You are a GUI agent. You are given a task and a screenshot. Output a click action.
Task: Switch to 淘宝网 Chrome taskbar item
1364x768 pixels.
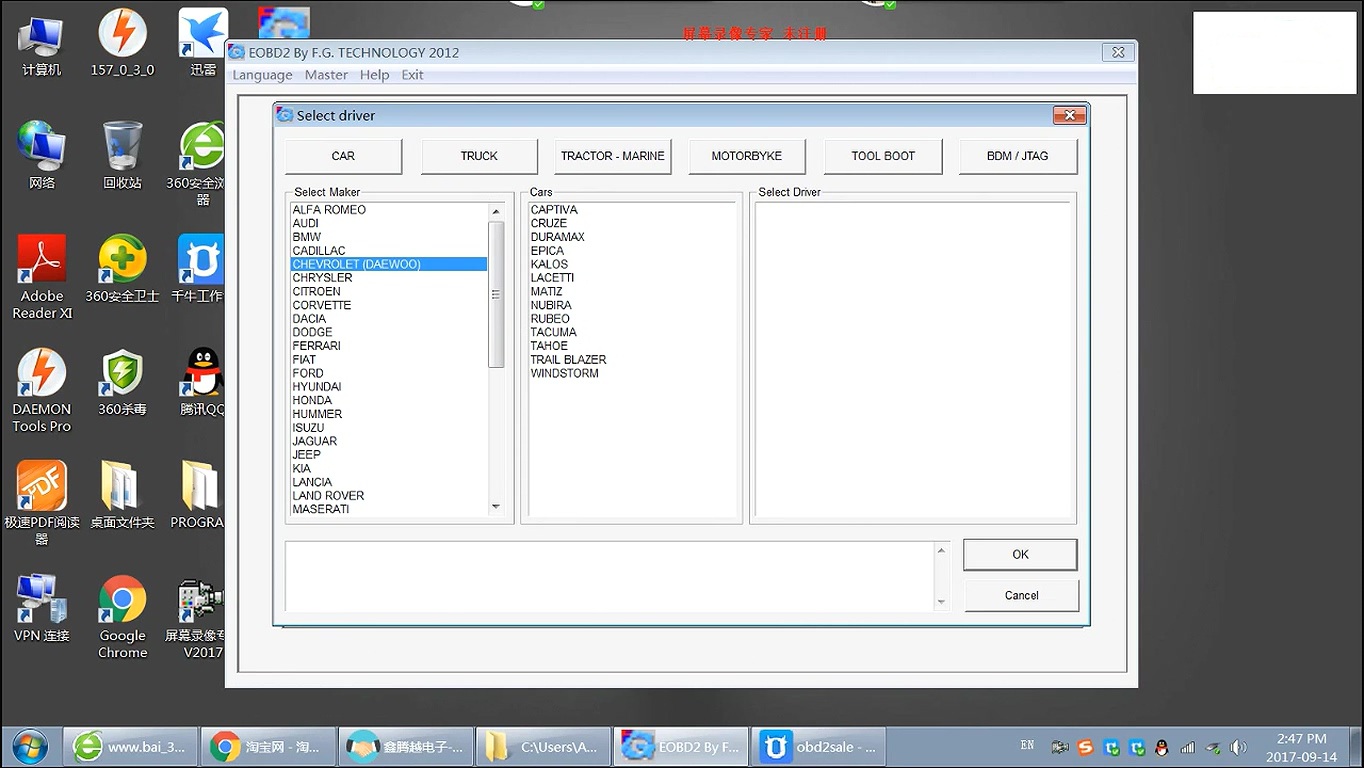tap(266, 747)
